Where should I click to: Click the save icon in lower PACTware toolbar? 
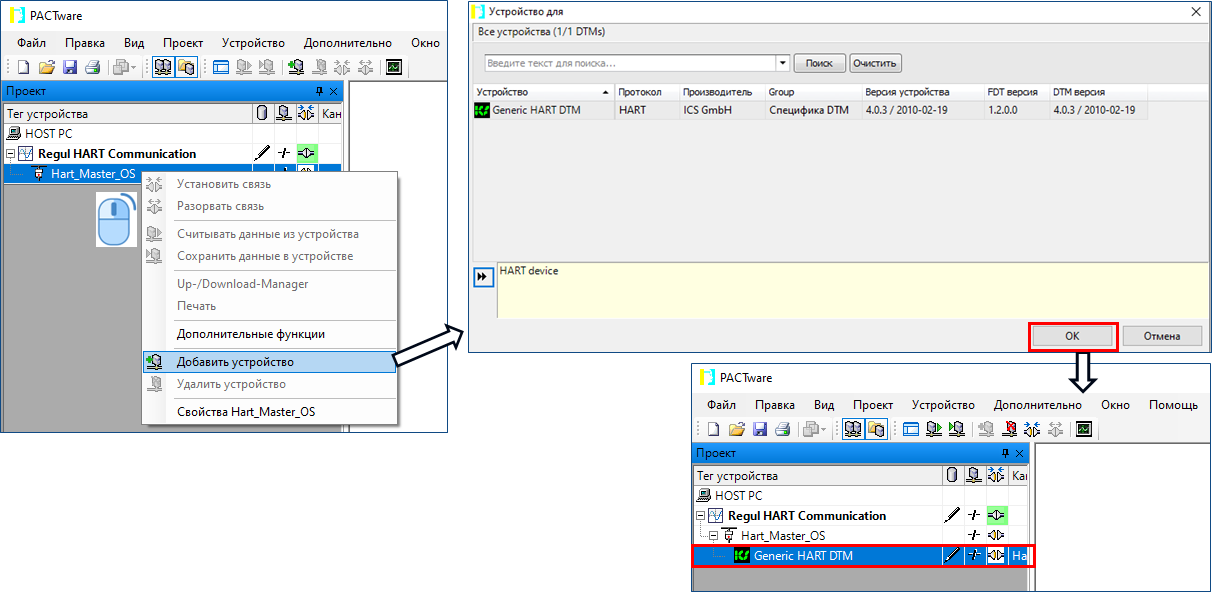pos(760,430)
